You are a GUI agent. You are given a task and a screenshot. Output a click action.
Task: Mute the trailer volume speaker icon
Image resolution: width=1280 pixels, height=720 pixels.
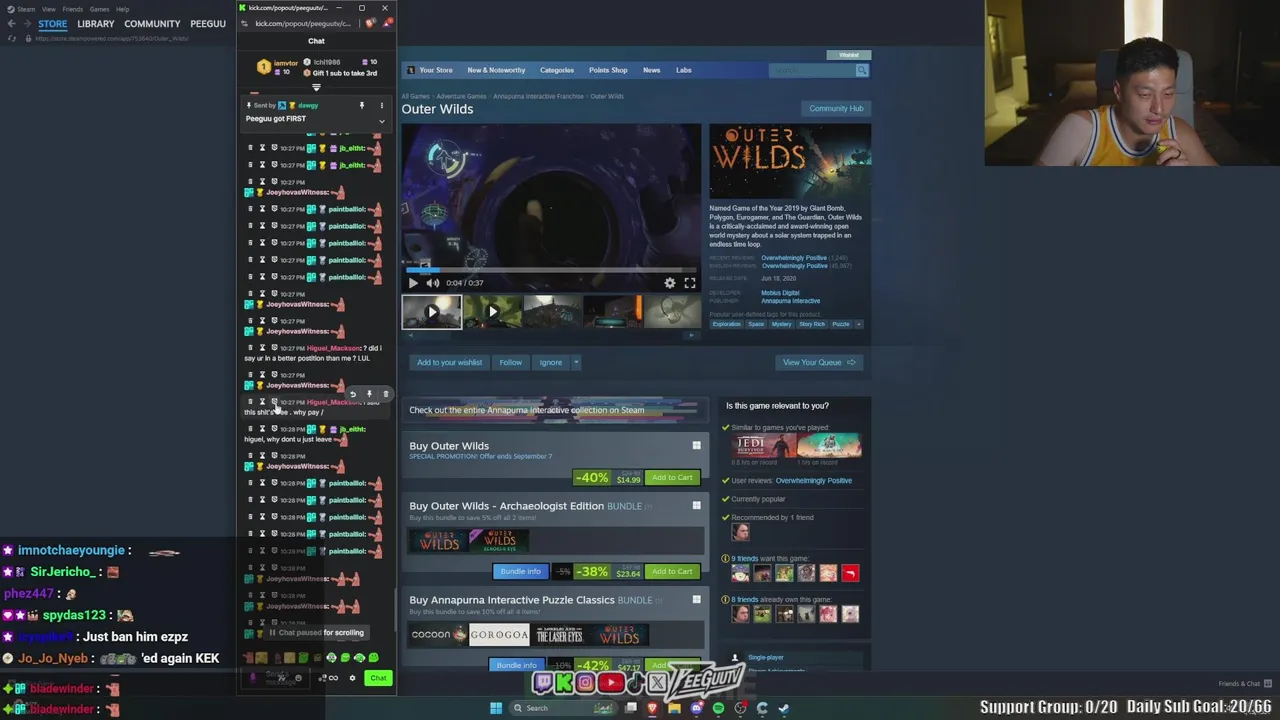point(432,283)
